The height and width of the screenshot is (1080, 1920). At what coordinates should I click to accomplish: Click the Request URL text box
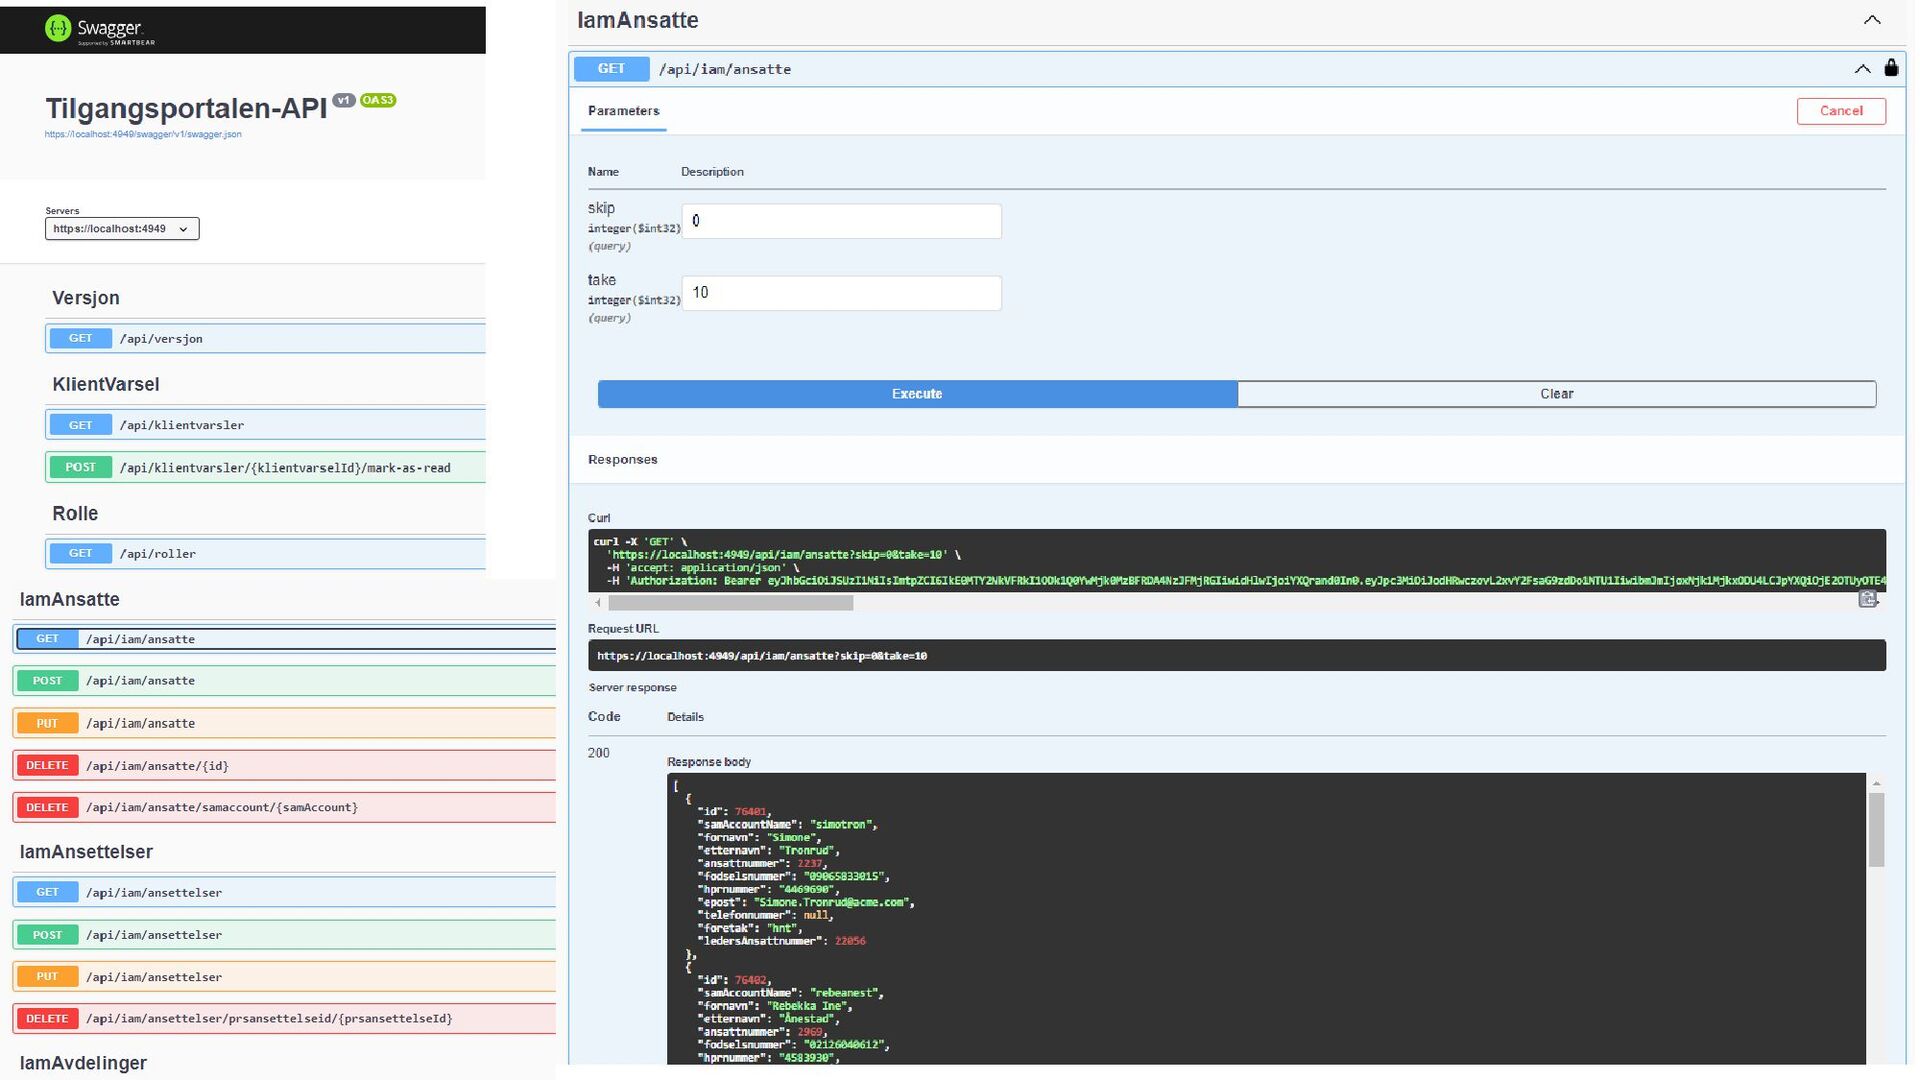click(x=1236, y=656)
